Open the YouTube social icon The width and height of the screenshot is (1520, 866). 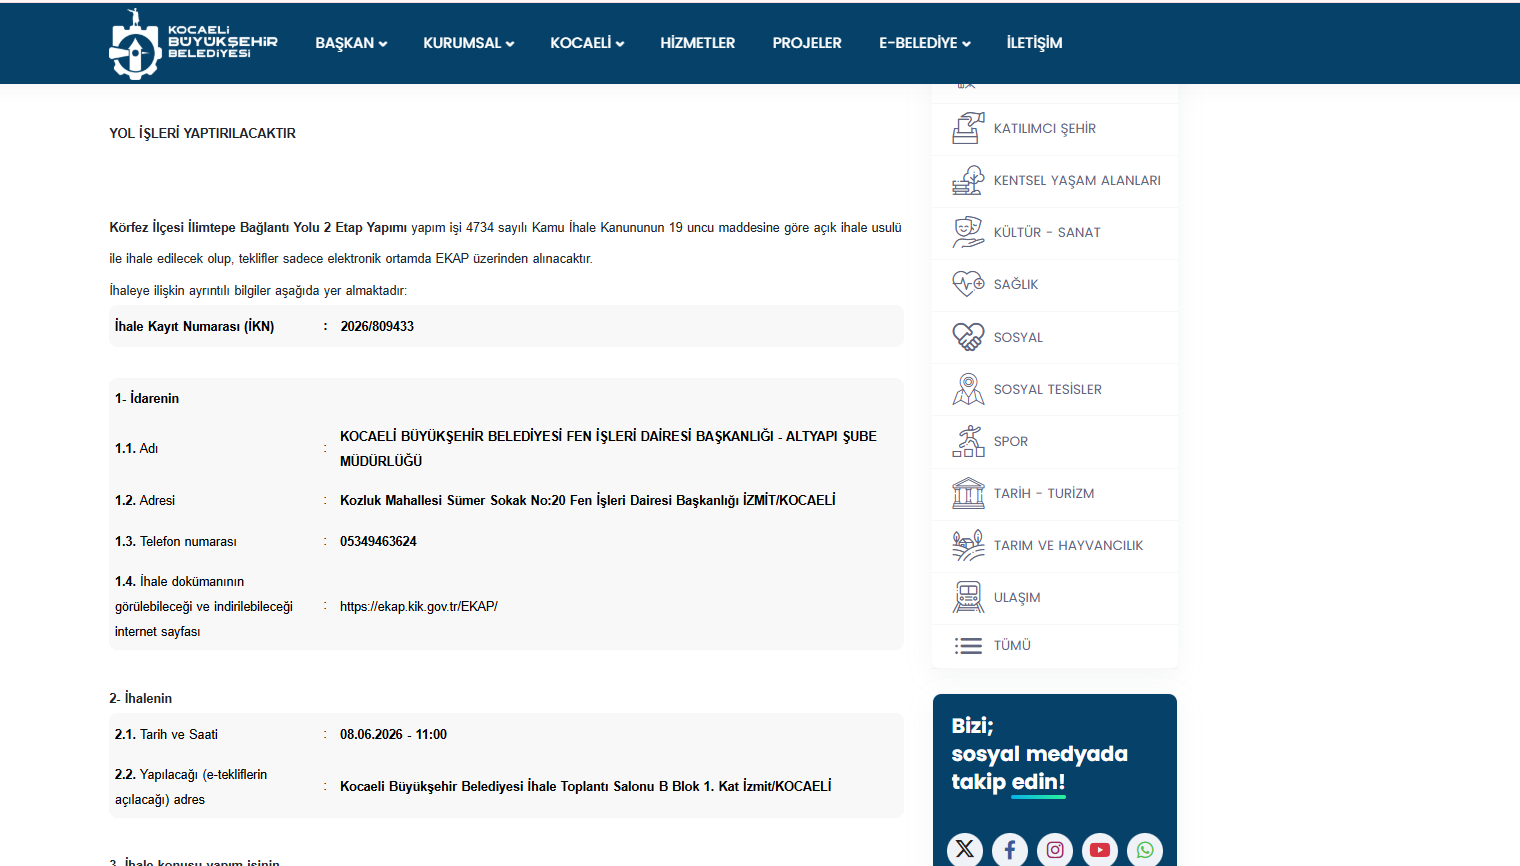tap(1100, 849)
